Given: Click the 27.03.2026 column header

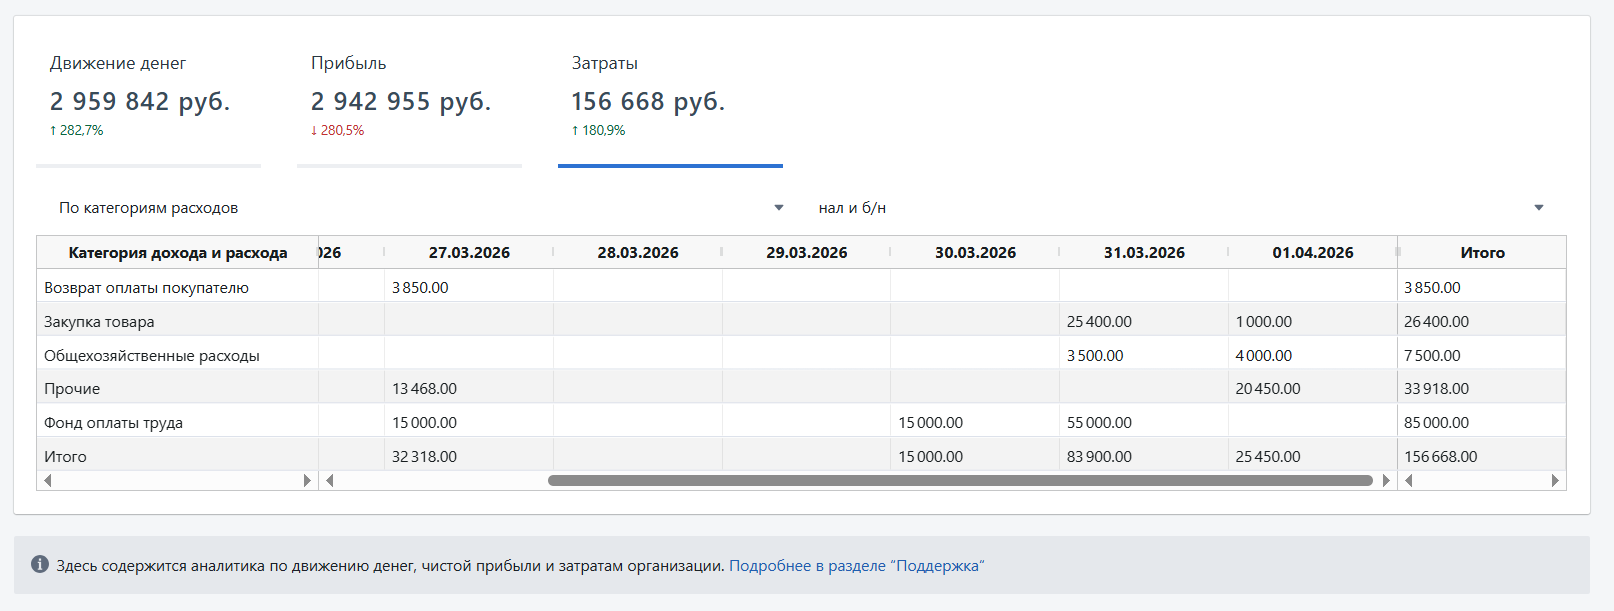Looking at the screenshot, I should coord(469,253).
